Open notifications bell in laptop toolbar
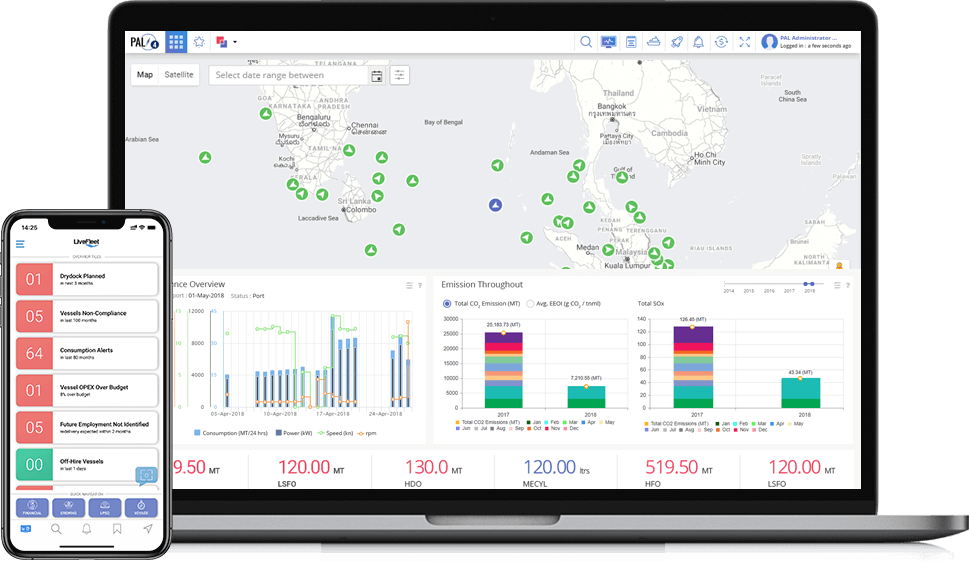Image resolution: width=969 pixels, height=563 pixels. pyautogui.click(x=698, y=42)
